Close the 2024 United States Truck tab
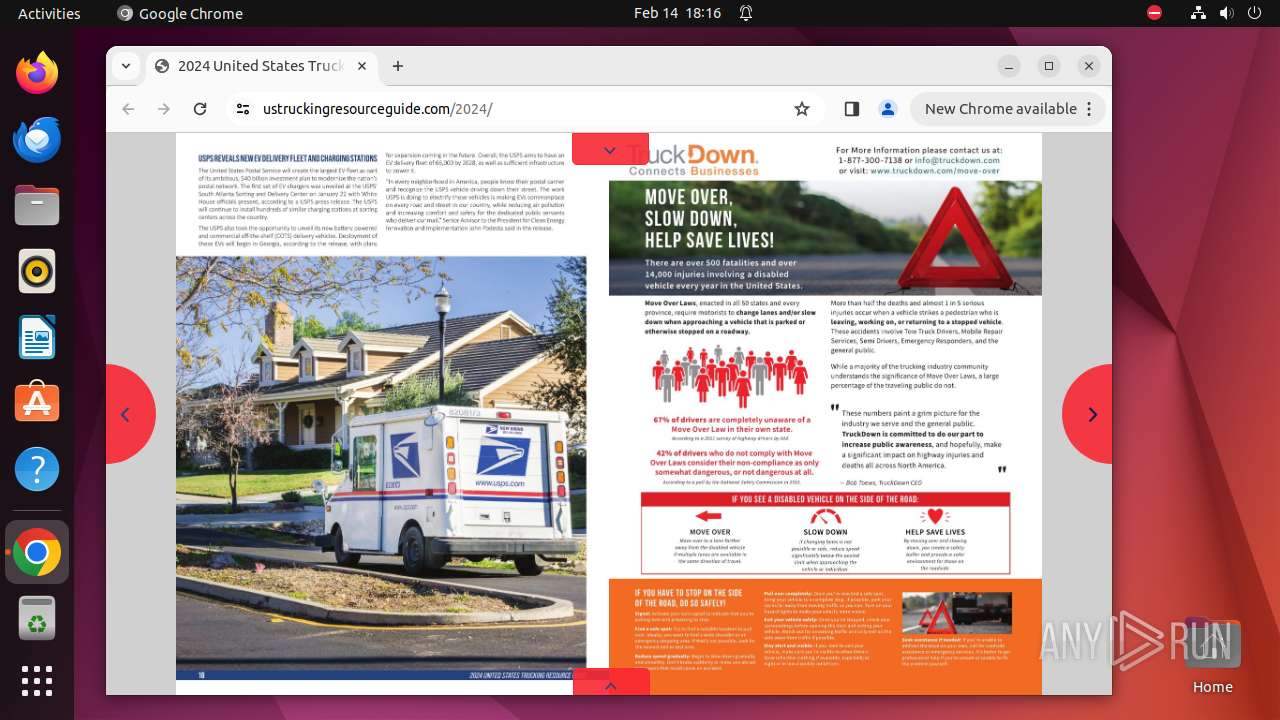This screenshot has width=1280, height=720. pyautogui.click(x=361, y=66)
